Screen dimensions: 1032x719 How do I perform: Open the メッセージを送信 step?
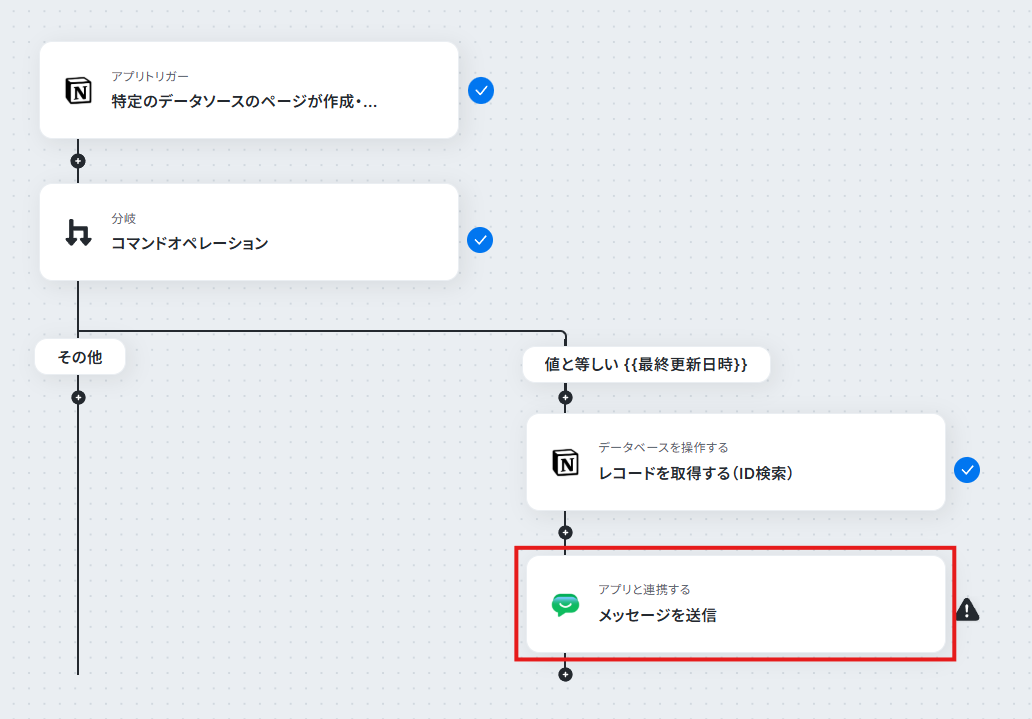click(736, 604)
